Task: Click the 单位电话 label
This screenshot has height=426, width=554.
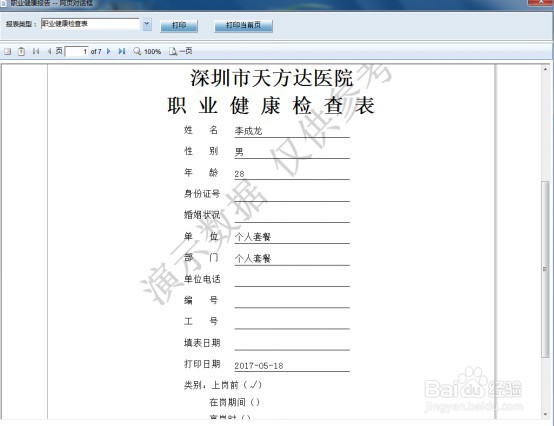Action: click(x=202, y=279)
